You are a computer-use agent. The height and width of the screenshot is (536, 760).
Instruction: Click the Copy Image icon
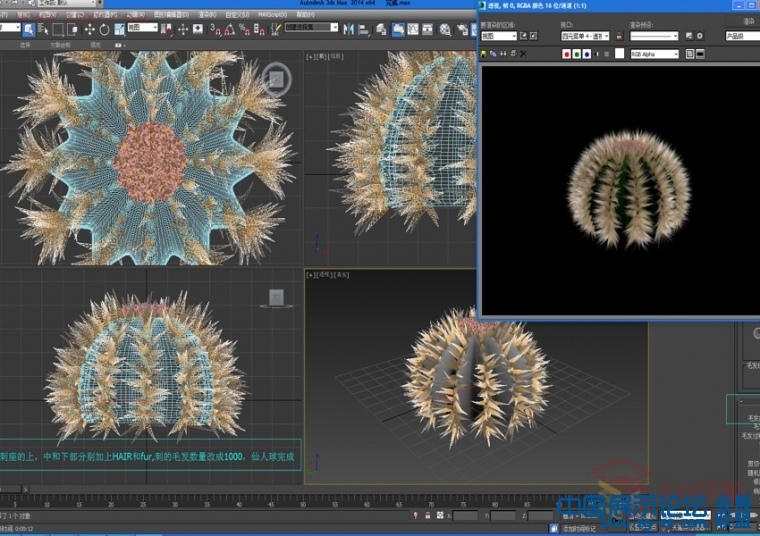(x=493, y=54)
